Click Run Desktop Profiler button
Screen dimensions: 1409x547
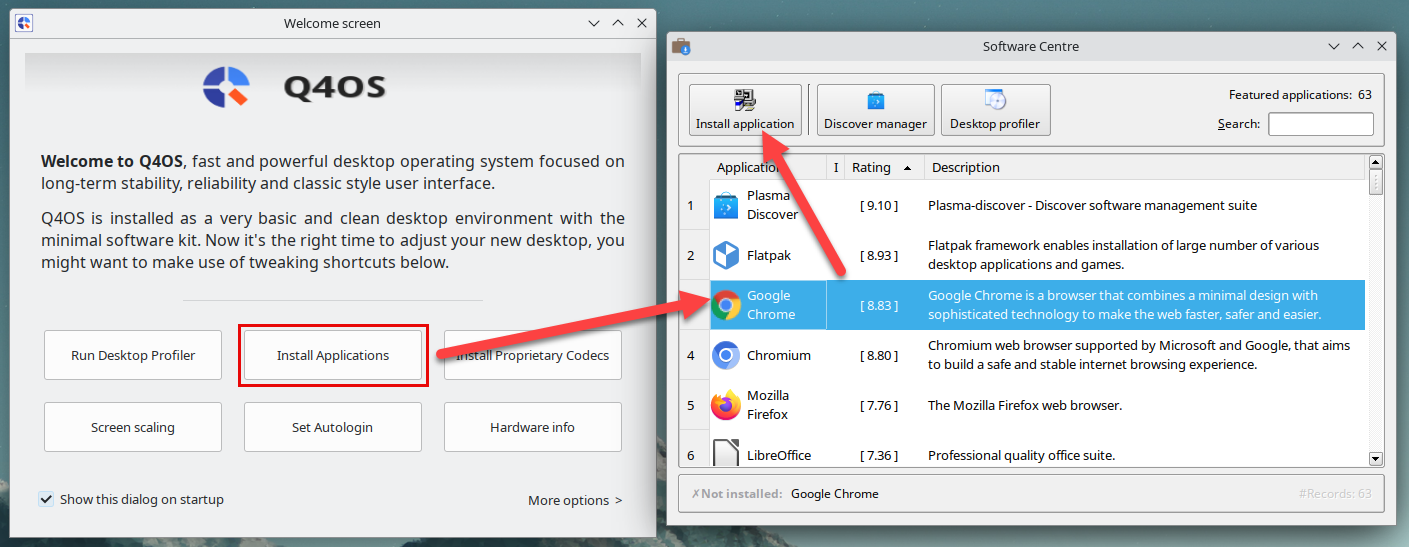coord(133,355)
